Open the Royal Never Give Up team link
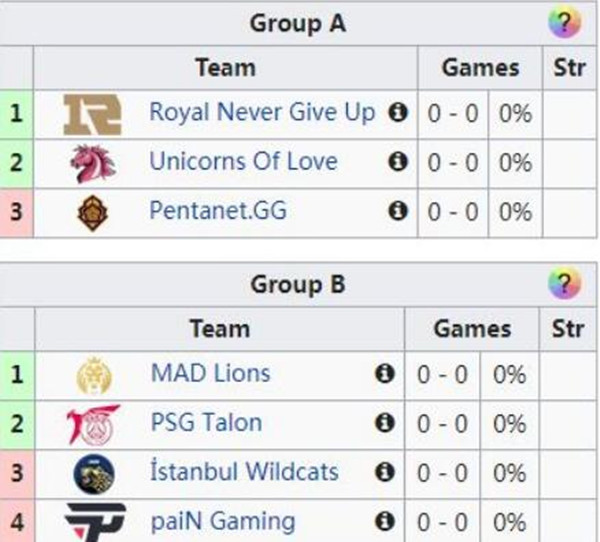Screen dimensions: 600x542 (x=262, y=112)
